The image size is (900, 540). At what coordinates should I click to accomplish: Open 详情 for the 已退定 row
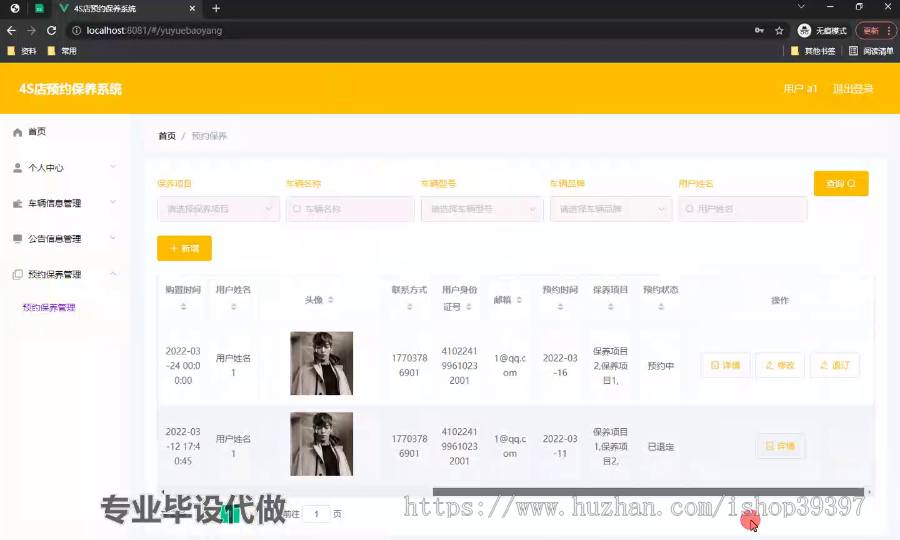tap(780, 446)
